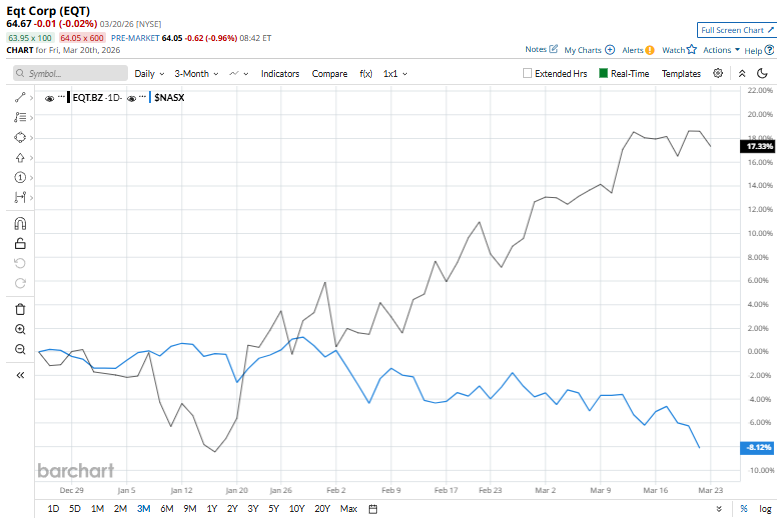Viewport: 777px width, 520px height.
Task: Toggle the lock drawings icon
Action: point(20,243)
